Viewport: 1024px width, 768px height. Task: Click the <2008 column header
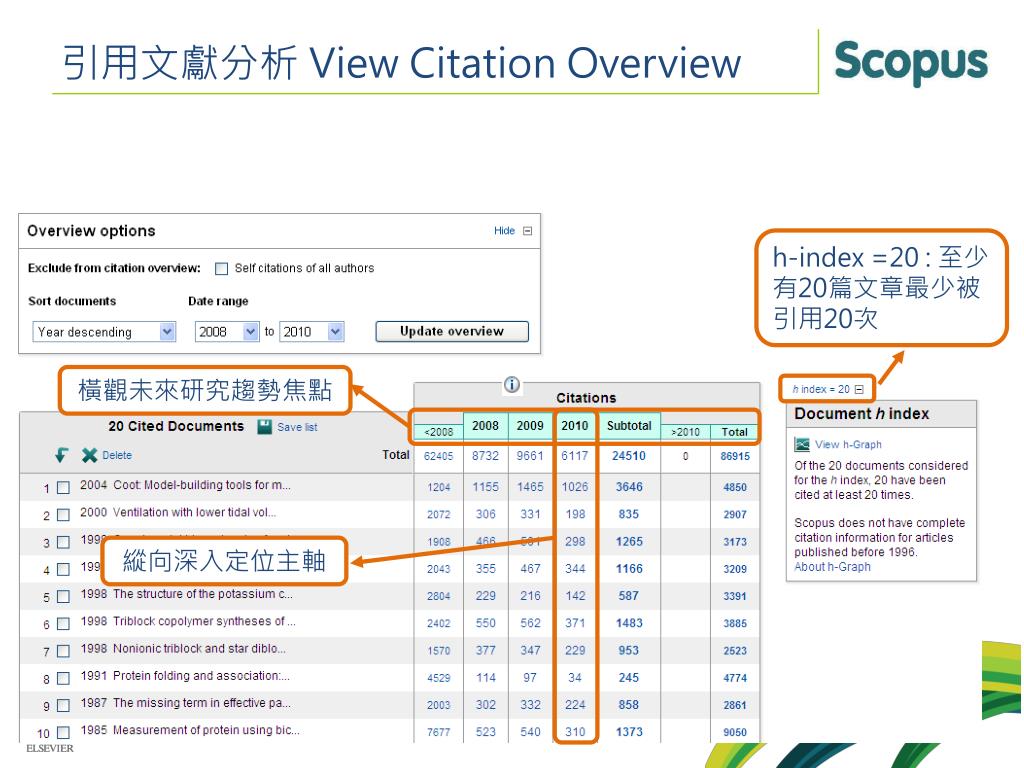(x=439, y=432)
